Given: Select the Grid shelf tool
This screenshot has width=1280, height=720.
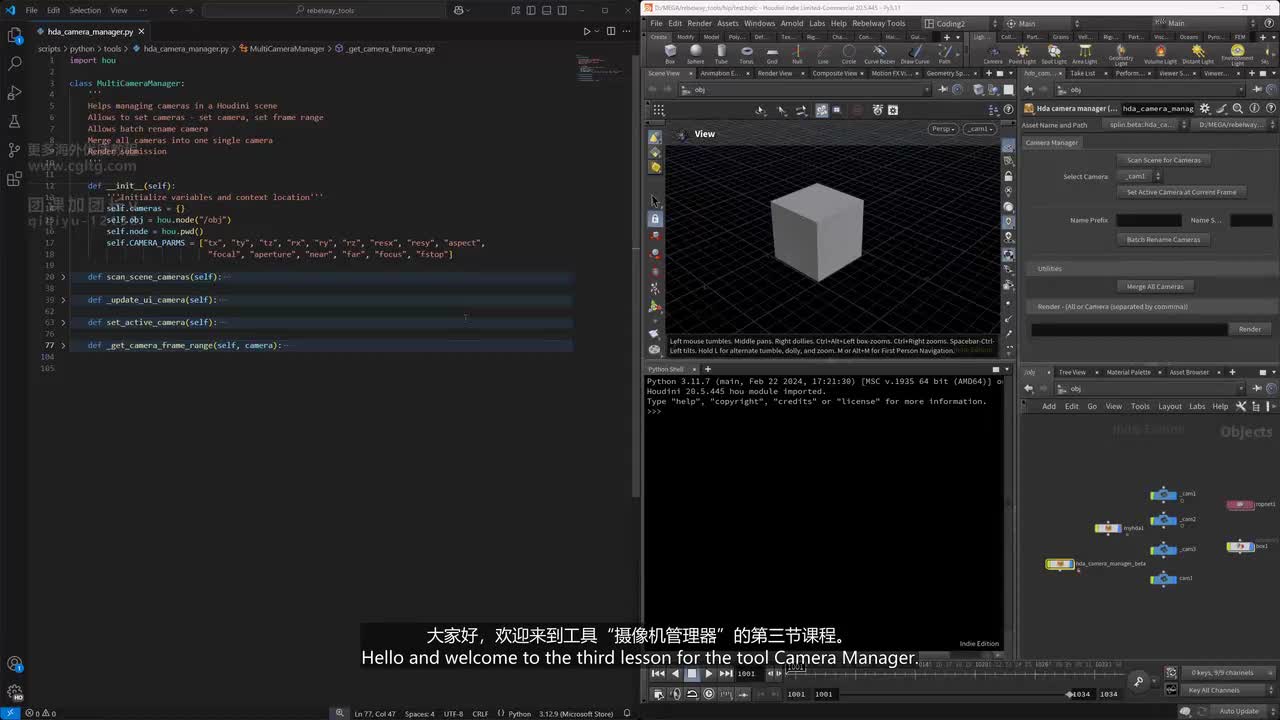Looking at the screenshot, I should pyautogui.click(x=772, y=54).
